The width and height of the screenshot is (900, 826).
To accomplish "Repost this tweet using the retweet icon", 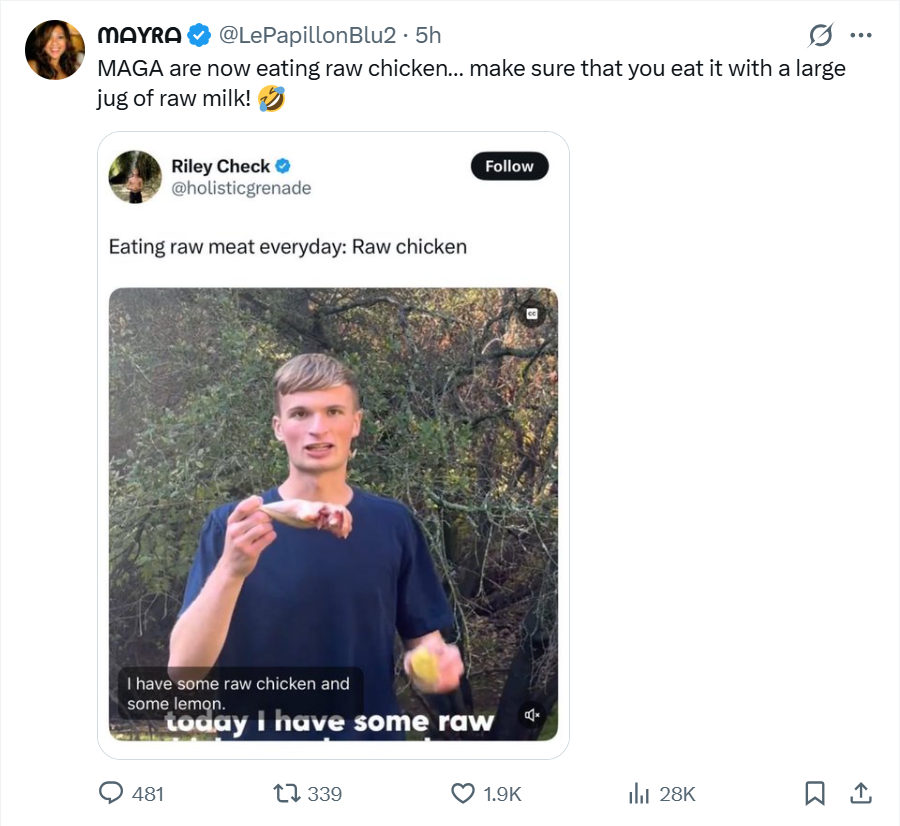I will click(x=287, y=793).
